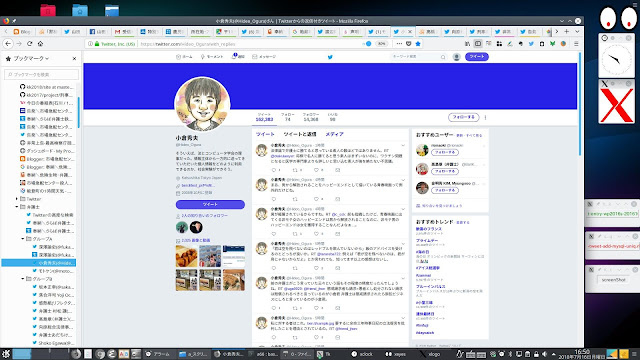
Task: Open page actions three-dots in address bar
Action: point(399,44)
